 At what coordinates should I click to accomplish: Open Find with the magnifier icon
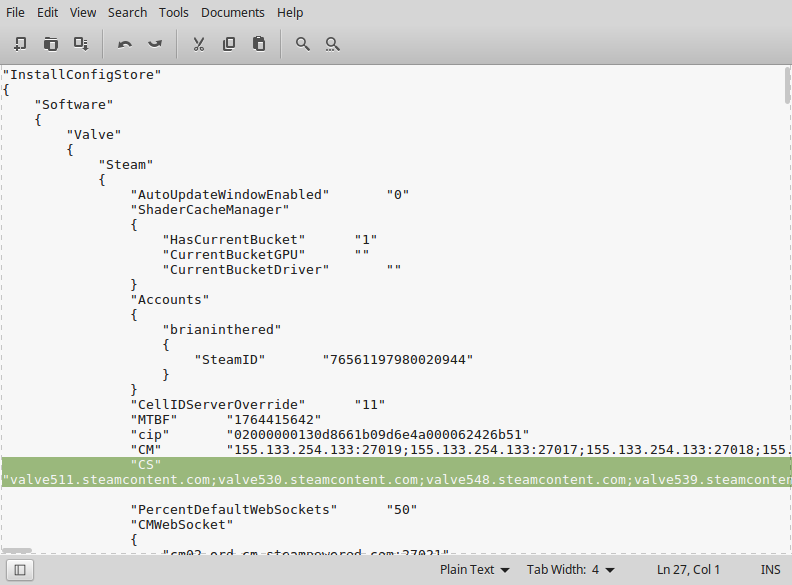click(303, 44)
